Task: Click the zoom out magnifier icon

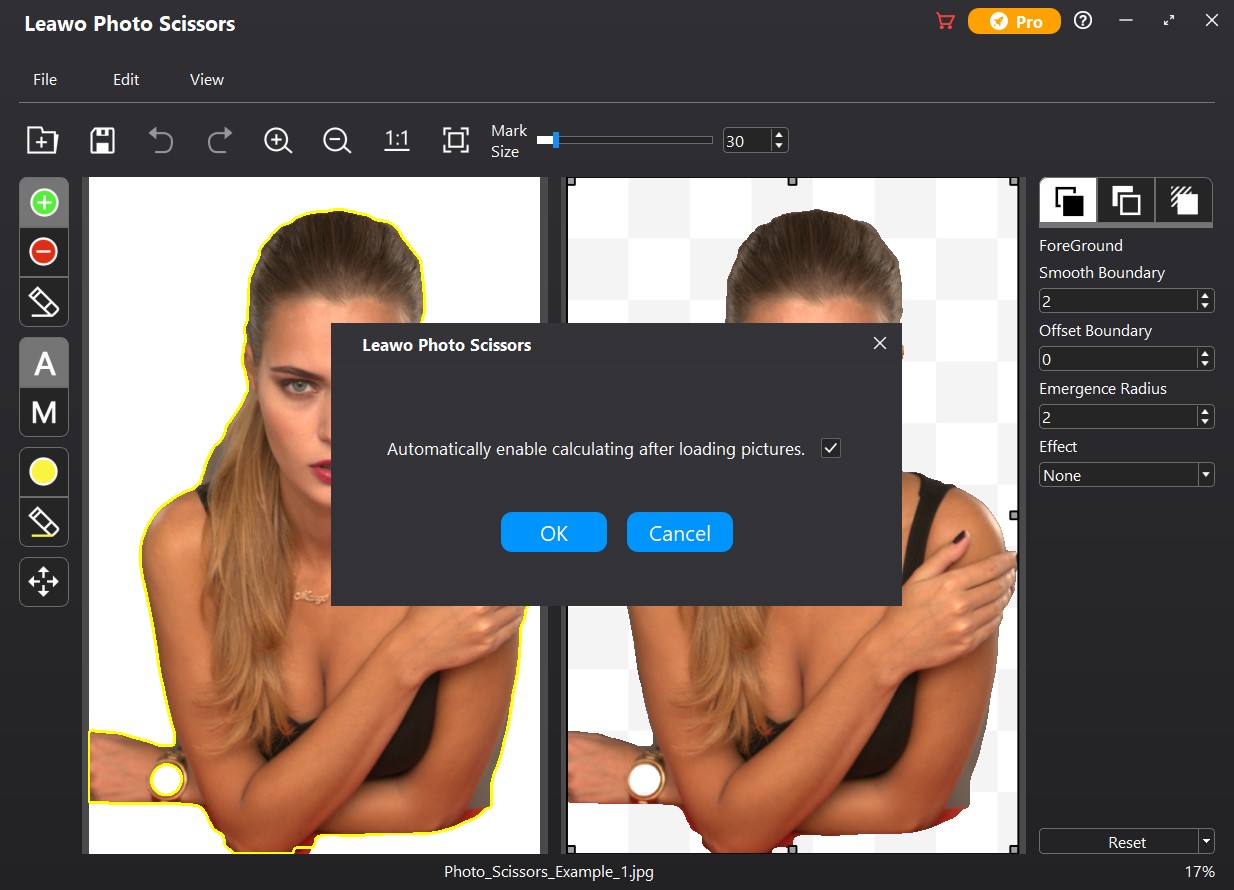Action: click(337, 140)
